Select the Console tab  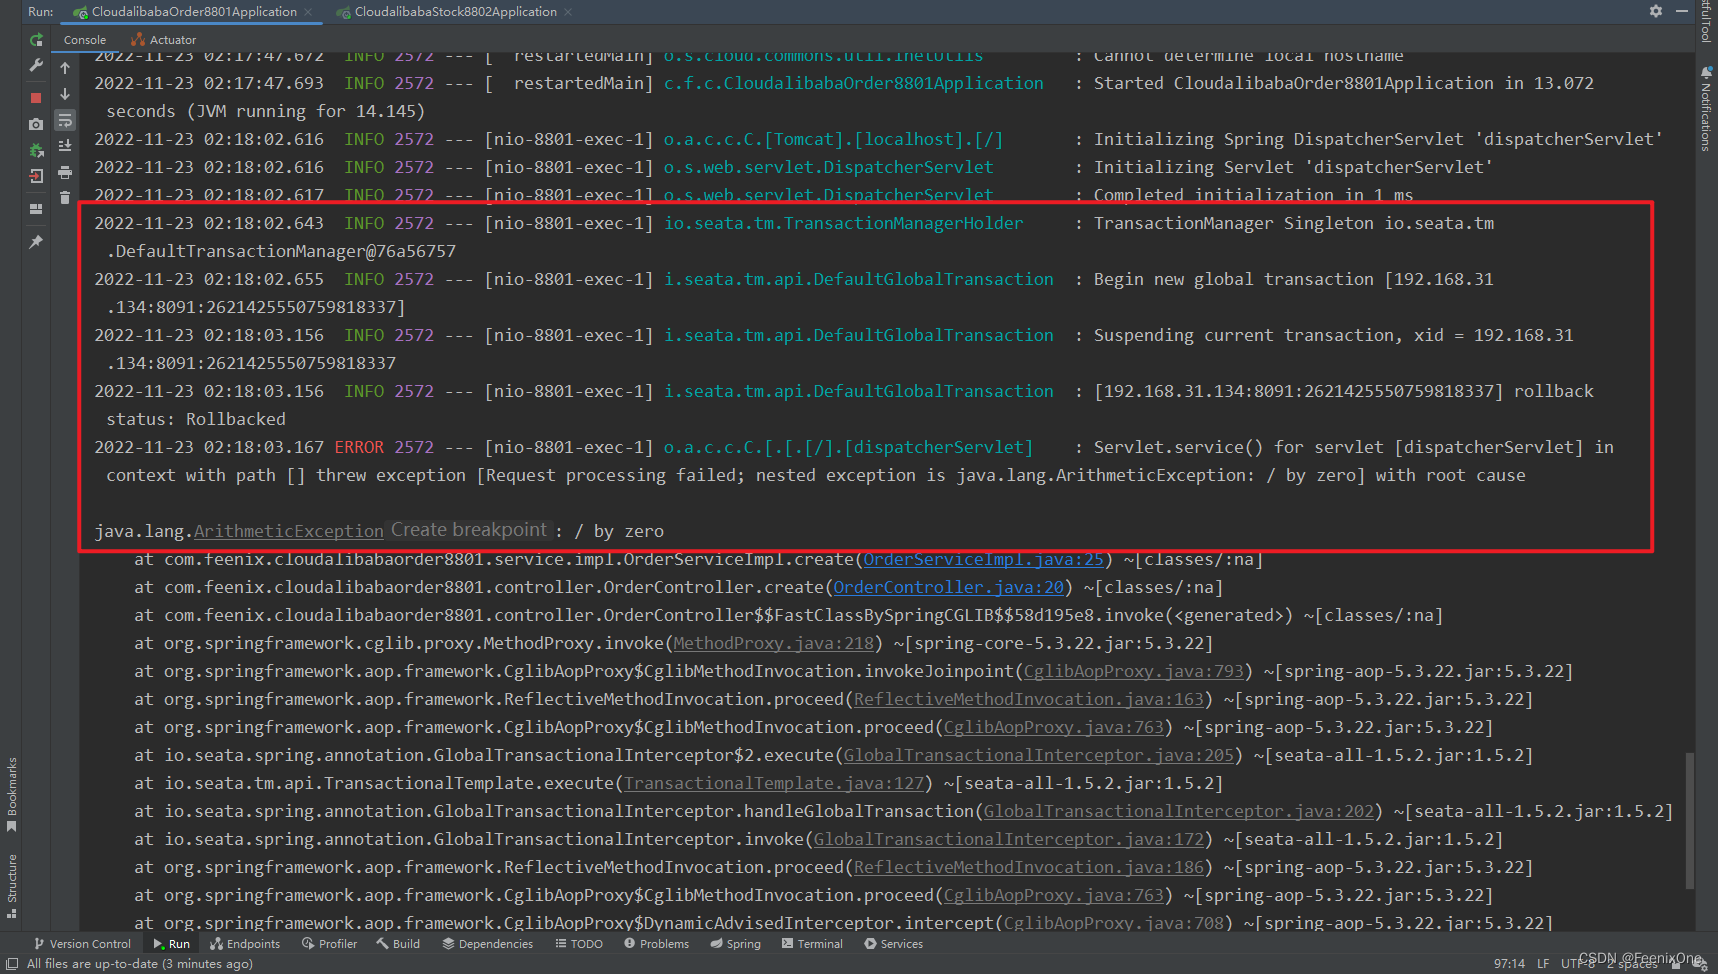tap(85, 40)
